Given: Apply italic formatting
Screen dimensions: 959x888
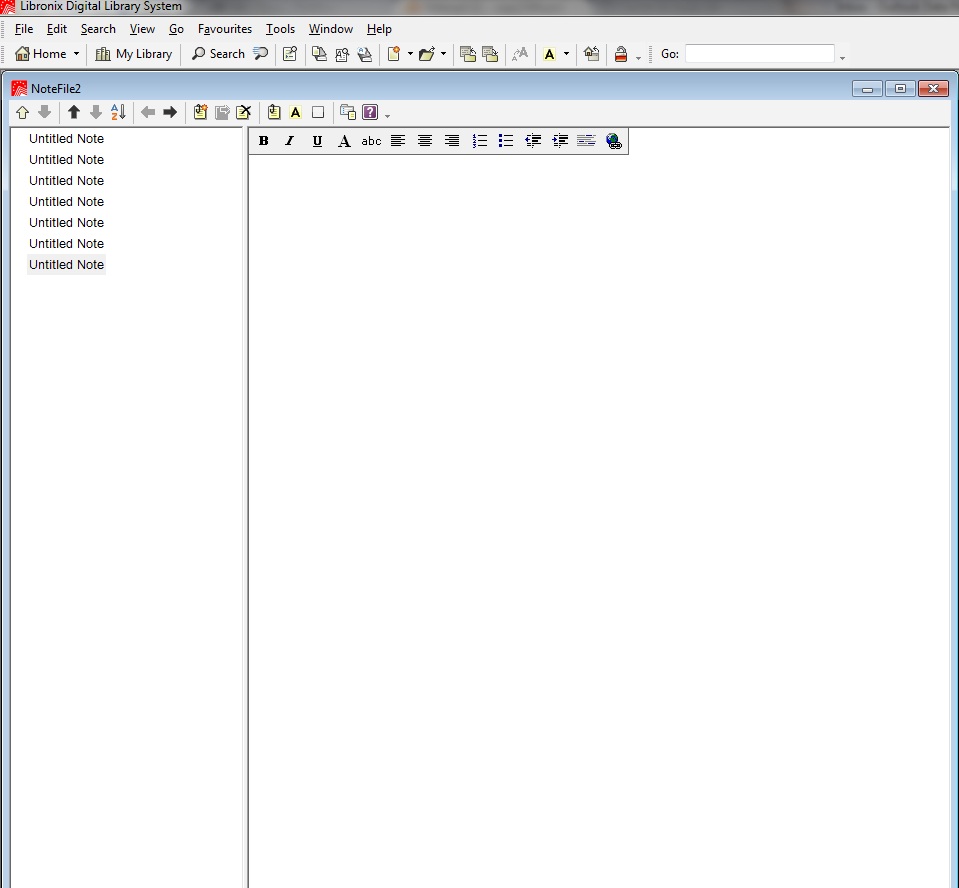Looking at the screenshot, I should click(289, 141).
